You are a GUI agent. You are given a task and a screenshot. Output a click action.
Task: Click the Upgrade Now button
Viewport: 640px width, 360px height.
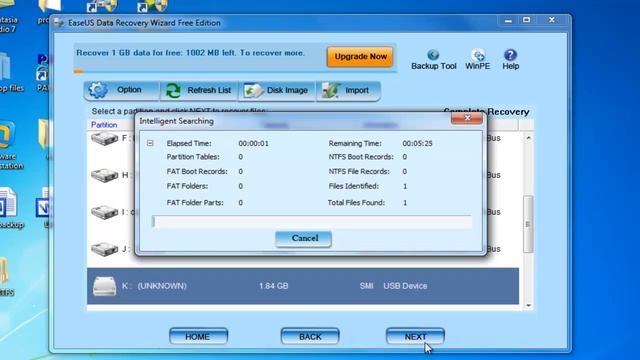[360, 57]
